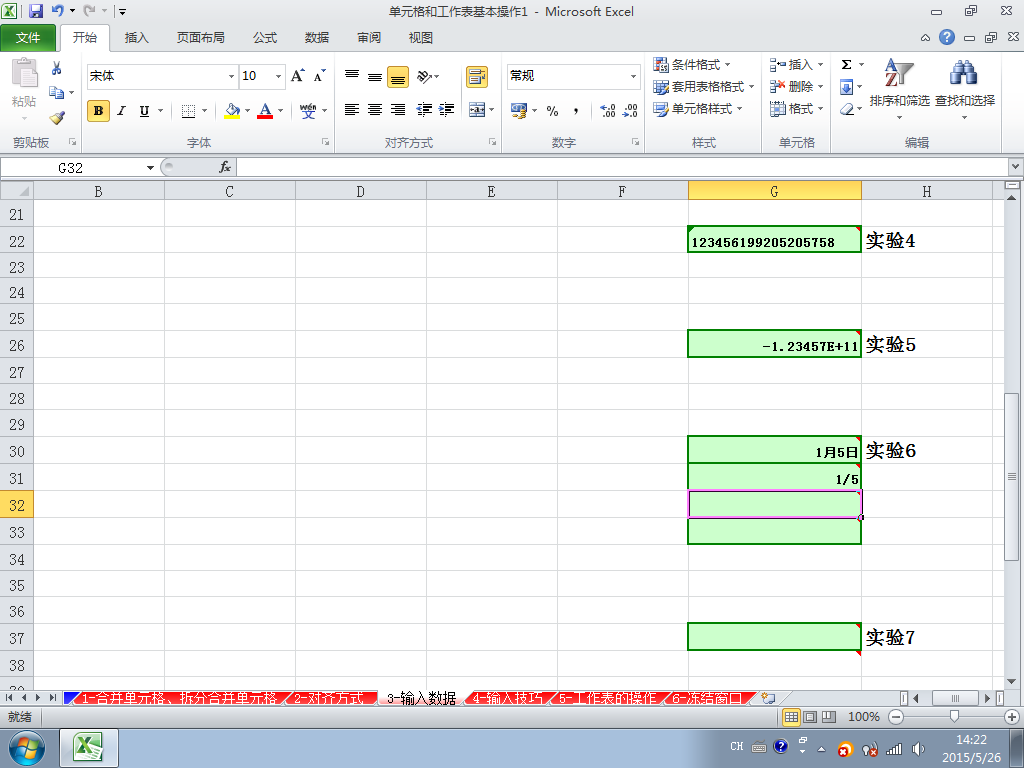Open the font name dropdown 宋体
Image resolution: width=1024 pixels, height=768 pixels.
click(231, 76)
